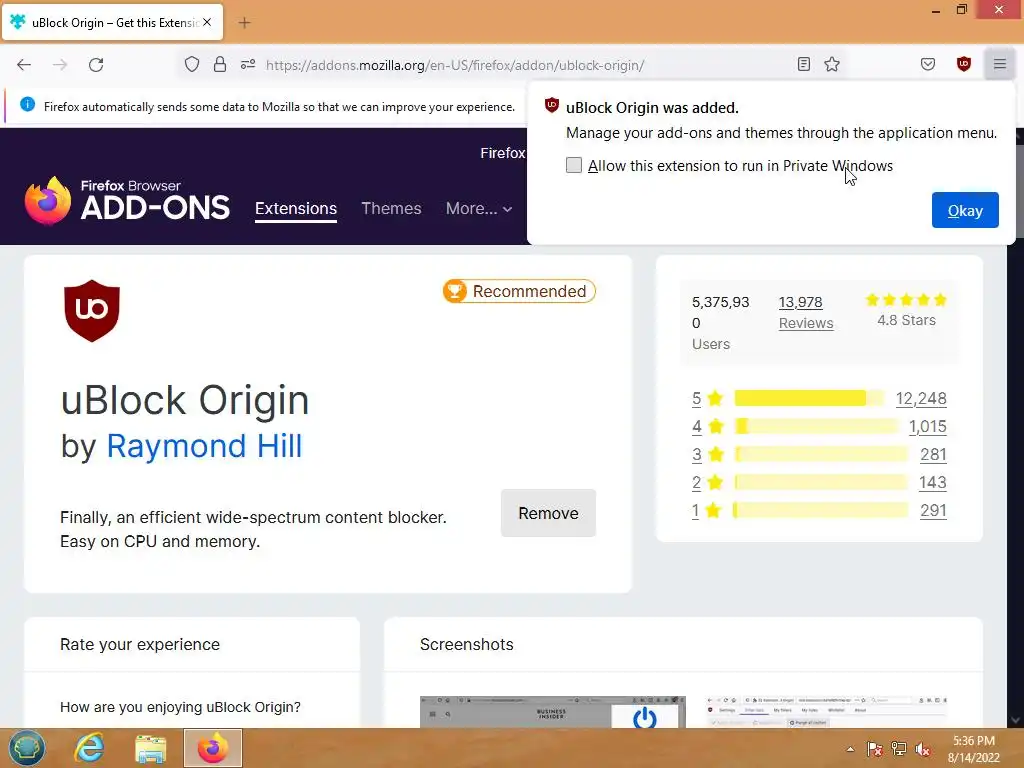Click the 1,015 four-star count
The height and width of the screenshot is (768, 1024).
[927, 426]
